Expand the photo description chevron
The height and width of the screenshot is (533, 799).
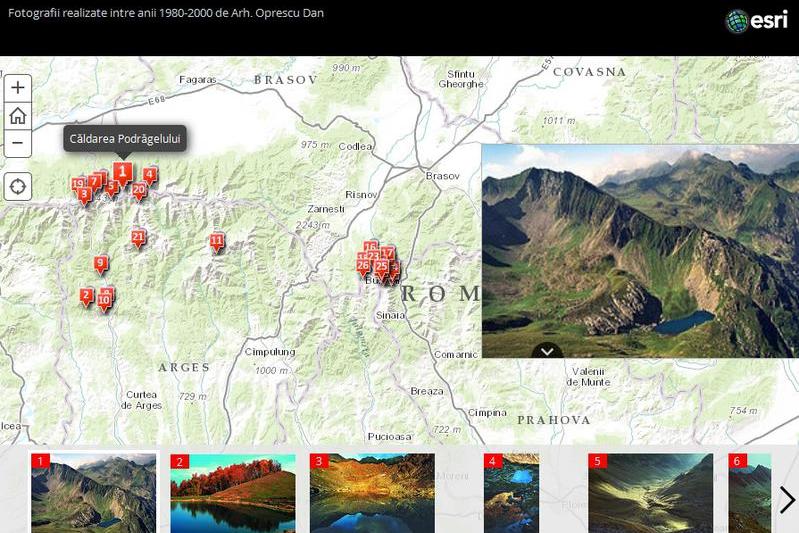pyautogui.click(x=546, y=350)
